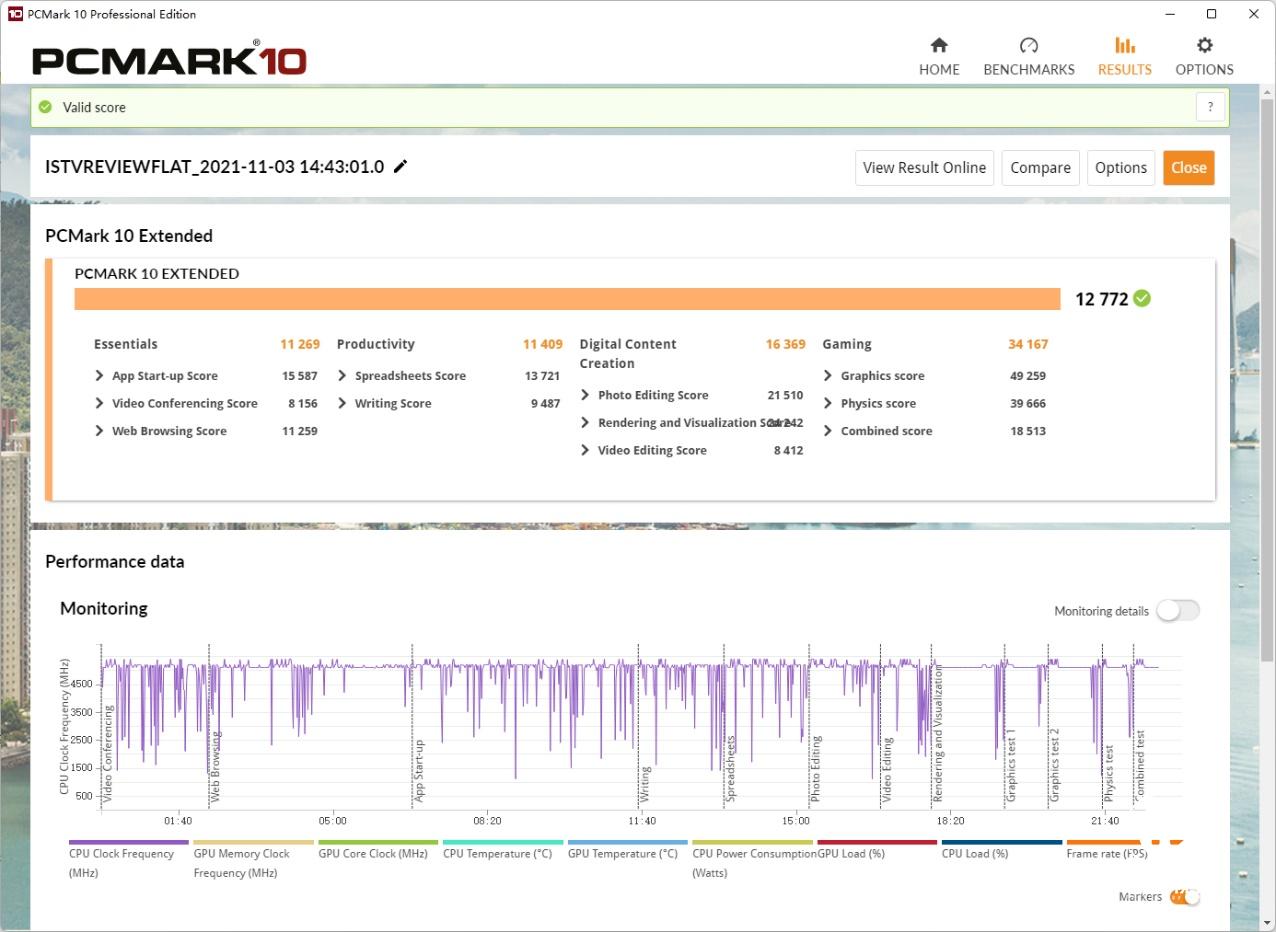Click the PCMark 10 logo
This screenshot has width=1276, height=932.
click(169, 60)
